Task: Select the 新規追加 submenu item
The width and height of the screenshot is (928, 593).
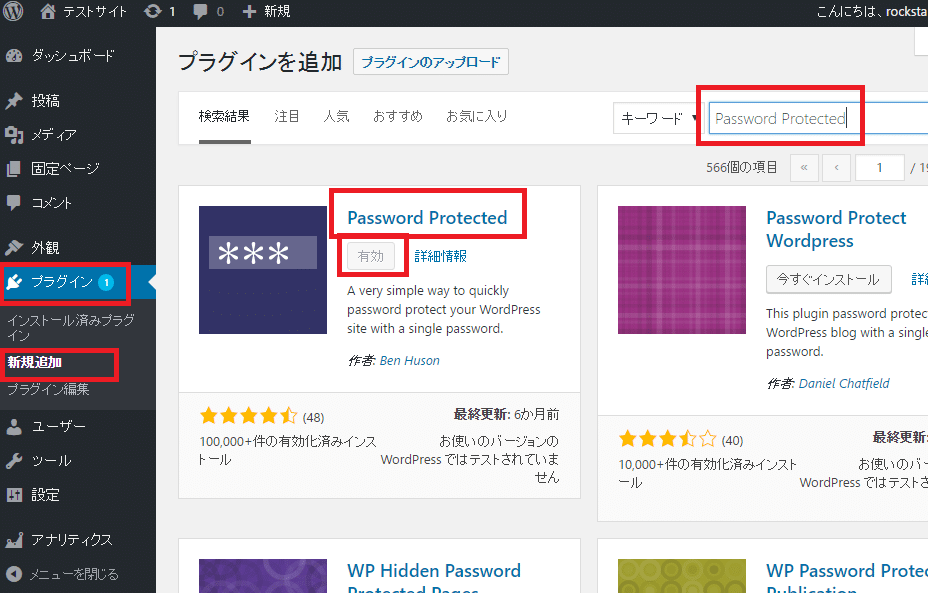Action: [34, 362]
